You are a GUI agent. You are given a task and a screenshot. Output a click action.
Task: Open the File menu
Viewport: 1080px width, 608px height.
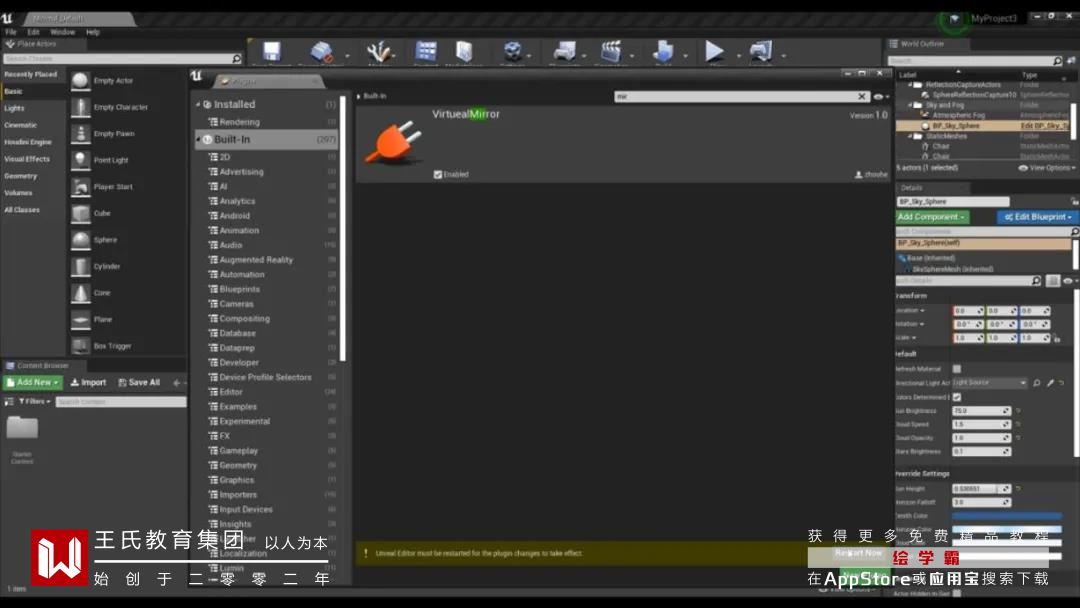[x=11, y=32]
